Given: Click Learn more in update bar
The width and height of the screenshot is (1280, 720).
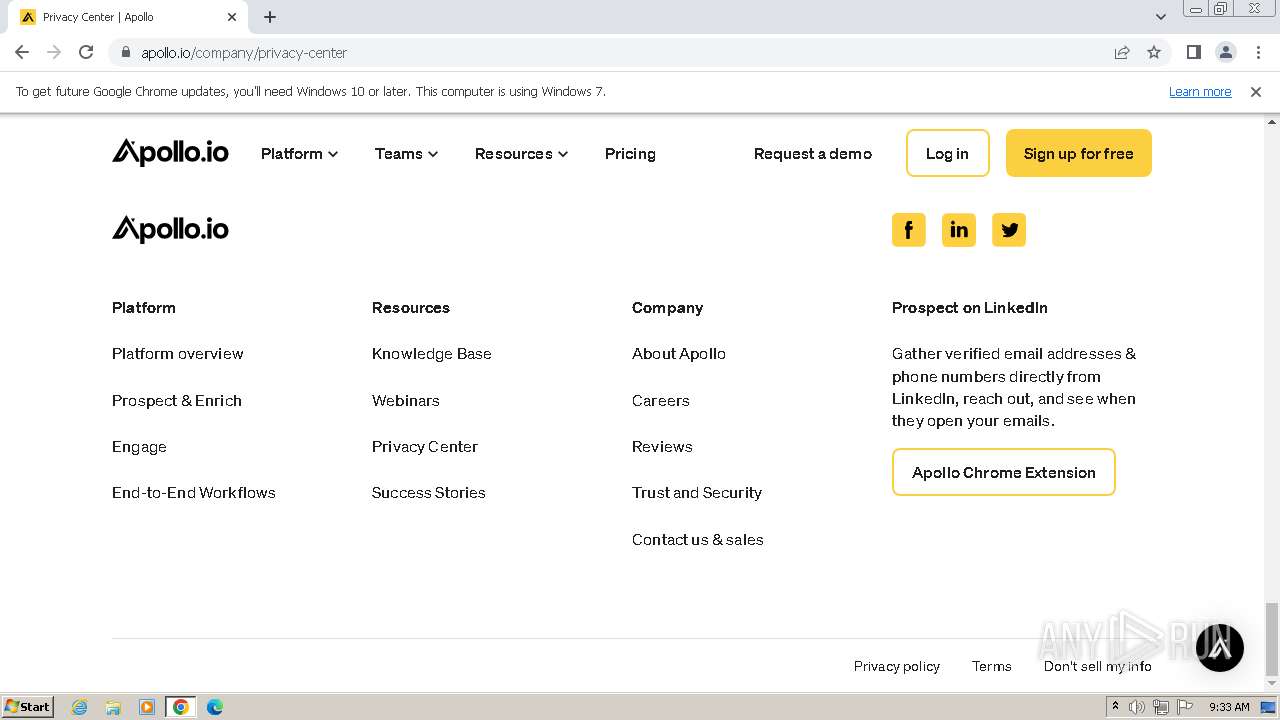Looking at the screenshot, I should tap(1199, 91).
